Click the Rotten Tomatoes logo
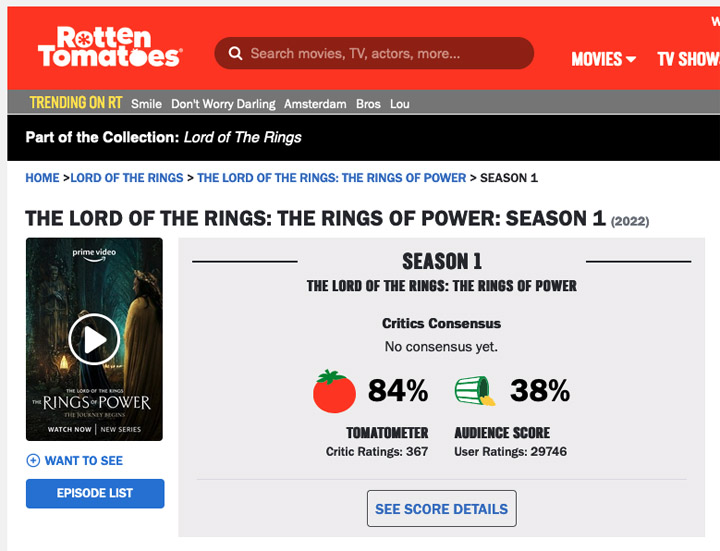 point(109,48)
